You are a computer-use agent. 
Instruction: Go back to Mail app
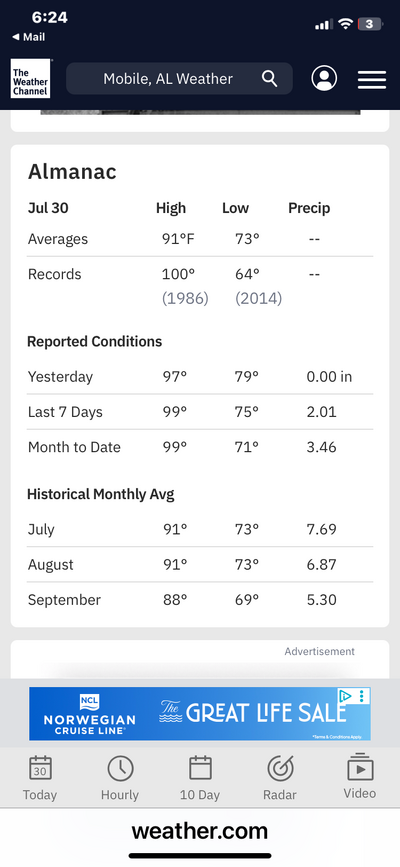click(x=29, y=37)
